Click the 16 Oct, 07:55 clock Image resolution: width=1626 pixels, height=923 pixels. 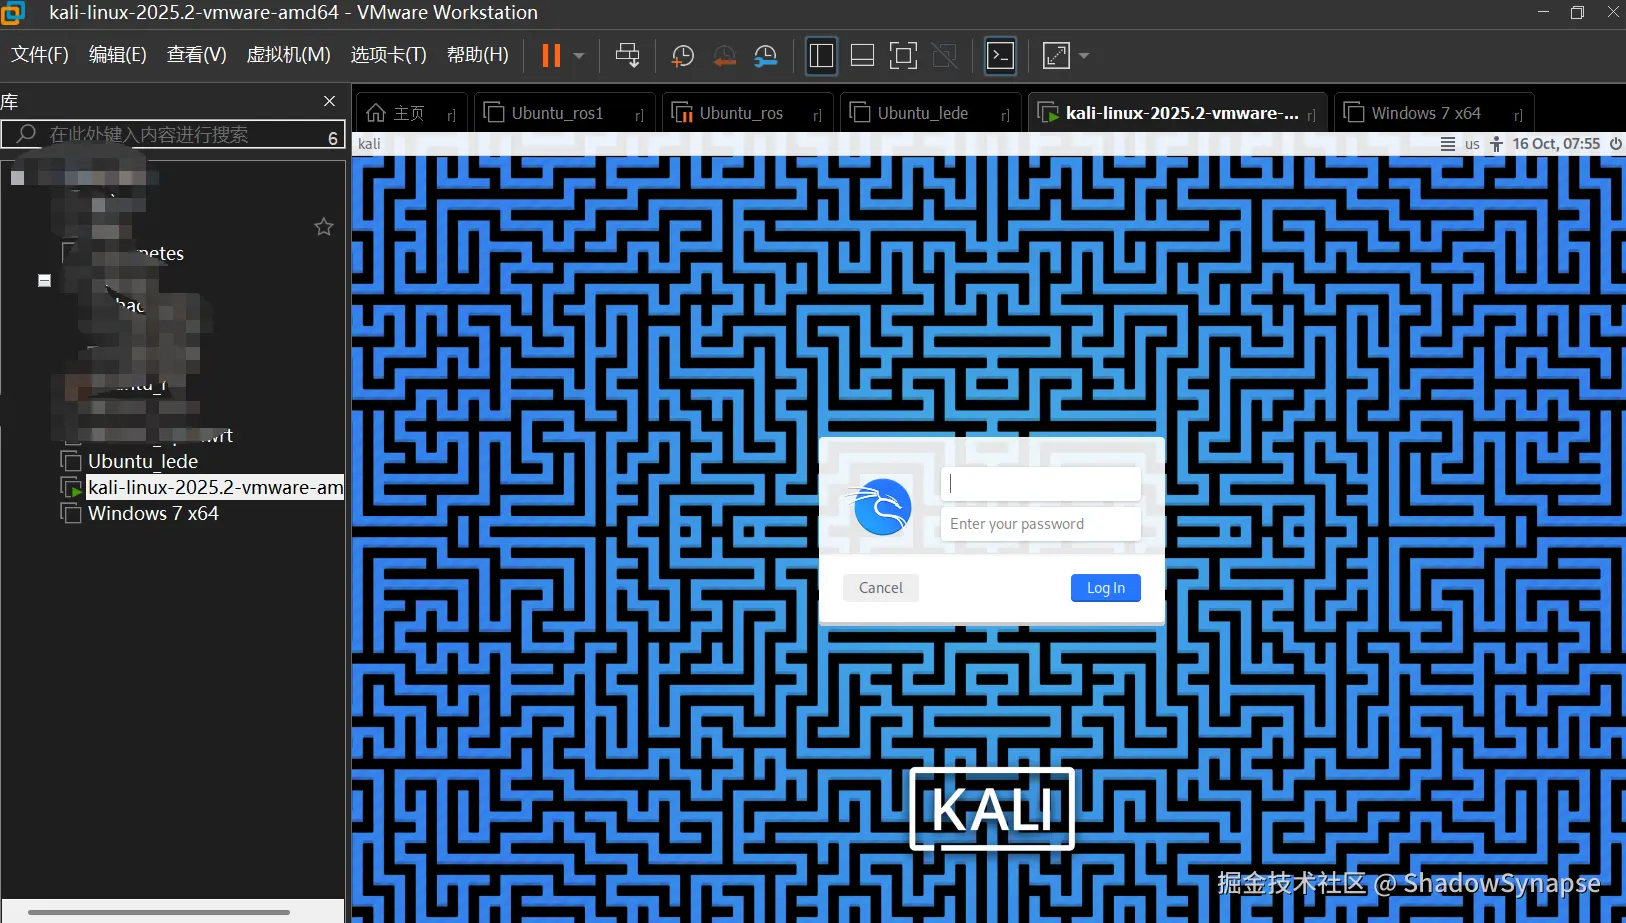coord(1556,144)
